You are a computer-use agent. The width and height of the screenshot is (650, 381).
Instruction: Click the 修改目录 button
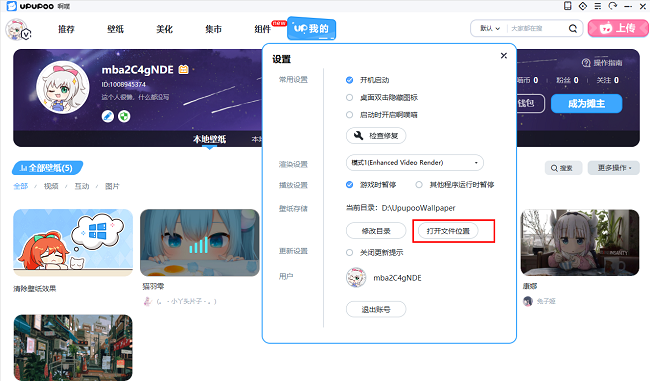pyautogui.click(x=376, y=231)
